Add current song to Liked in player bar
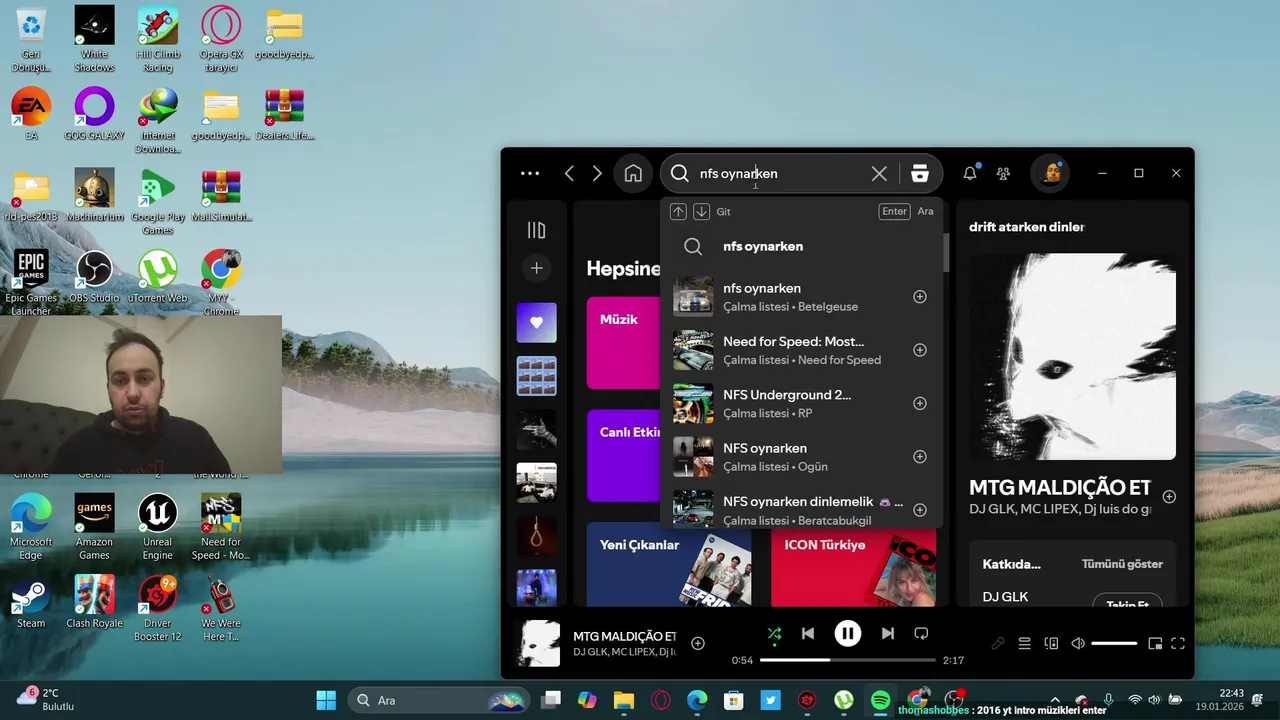Viewport: 1280px width, 720px height. click(x=698, y=643)
